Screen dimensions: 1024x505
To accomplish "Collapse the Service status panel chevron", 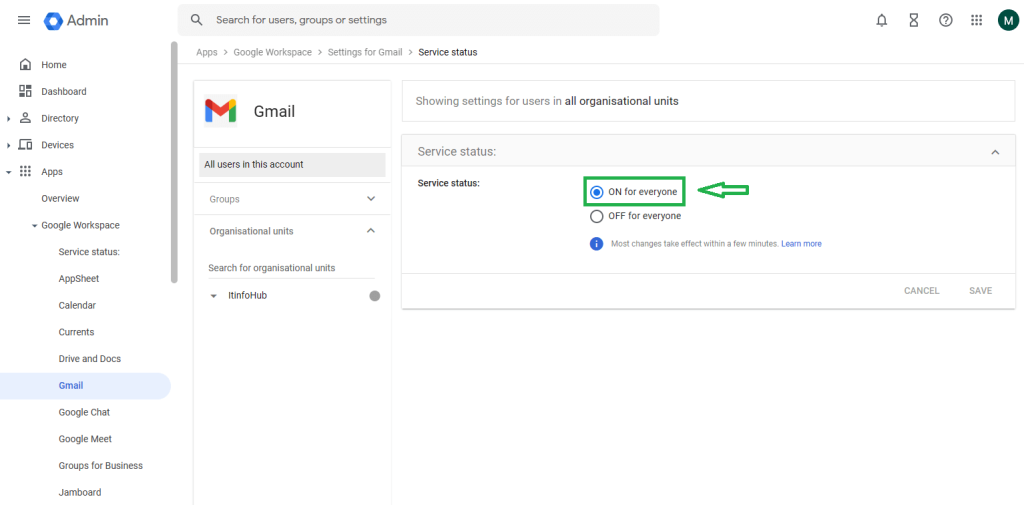I will point(995,152).
